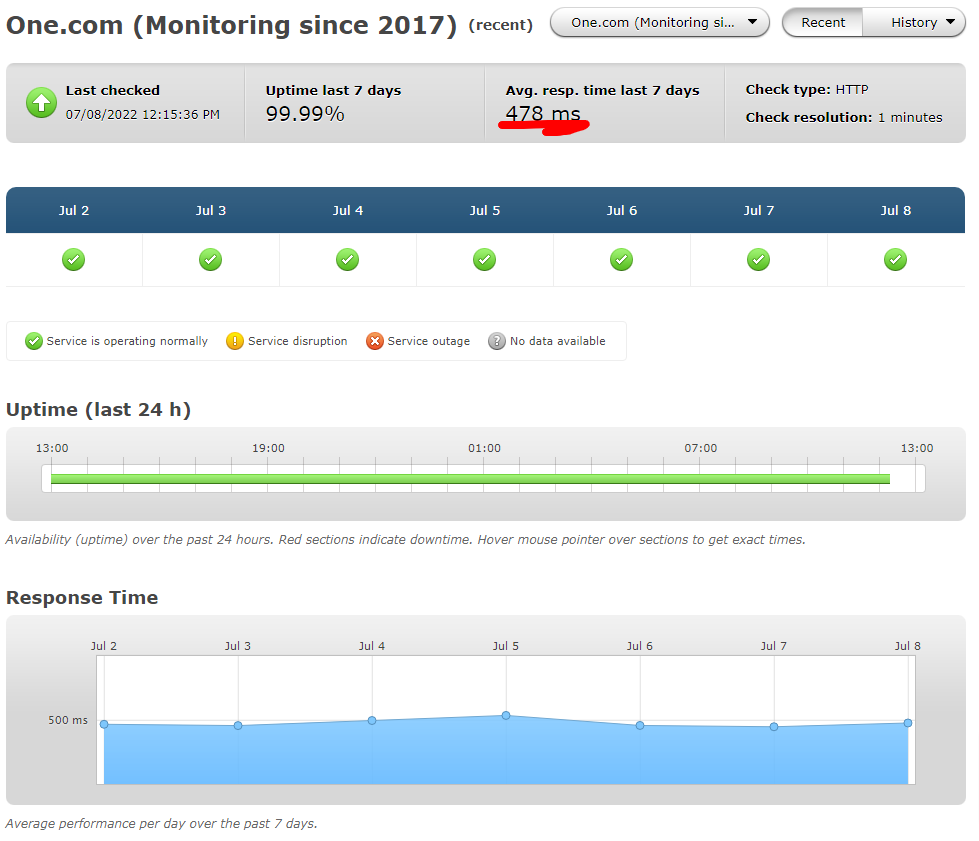Viewport: 979px width, 841px height.
Task: Click the green uptime bar for last 24 h
Action: pos(470,479)
